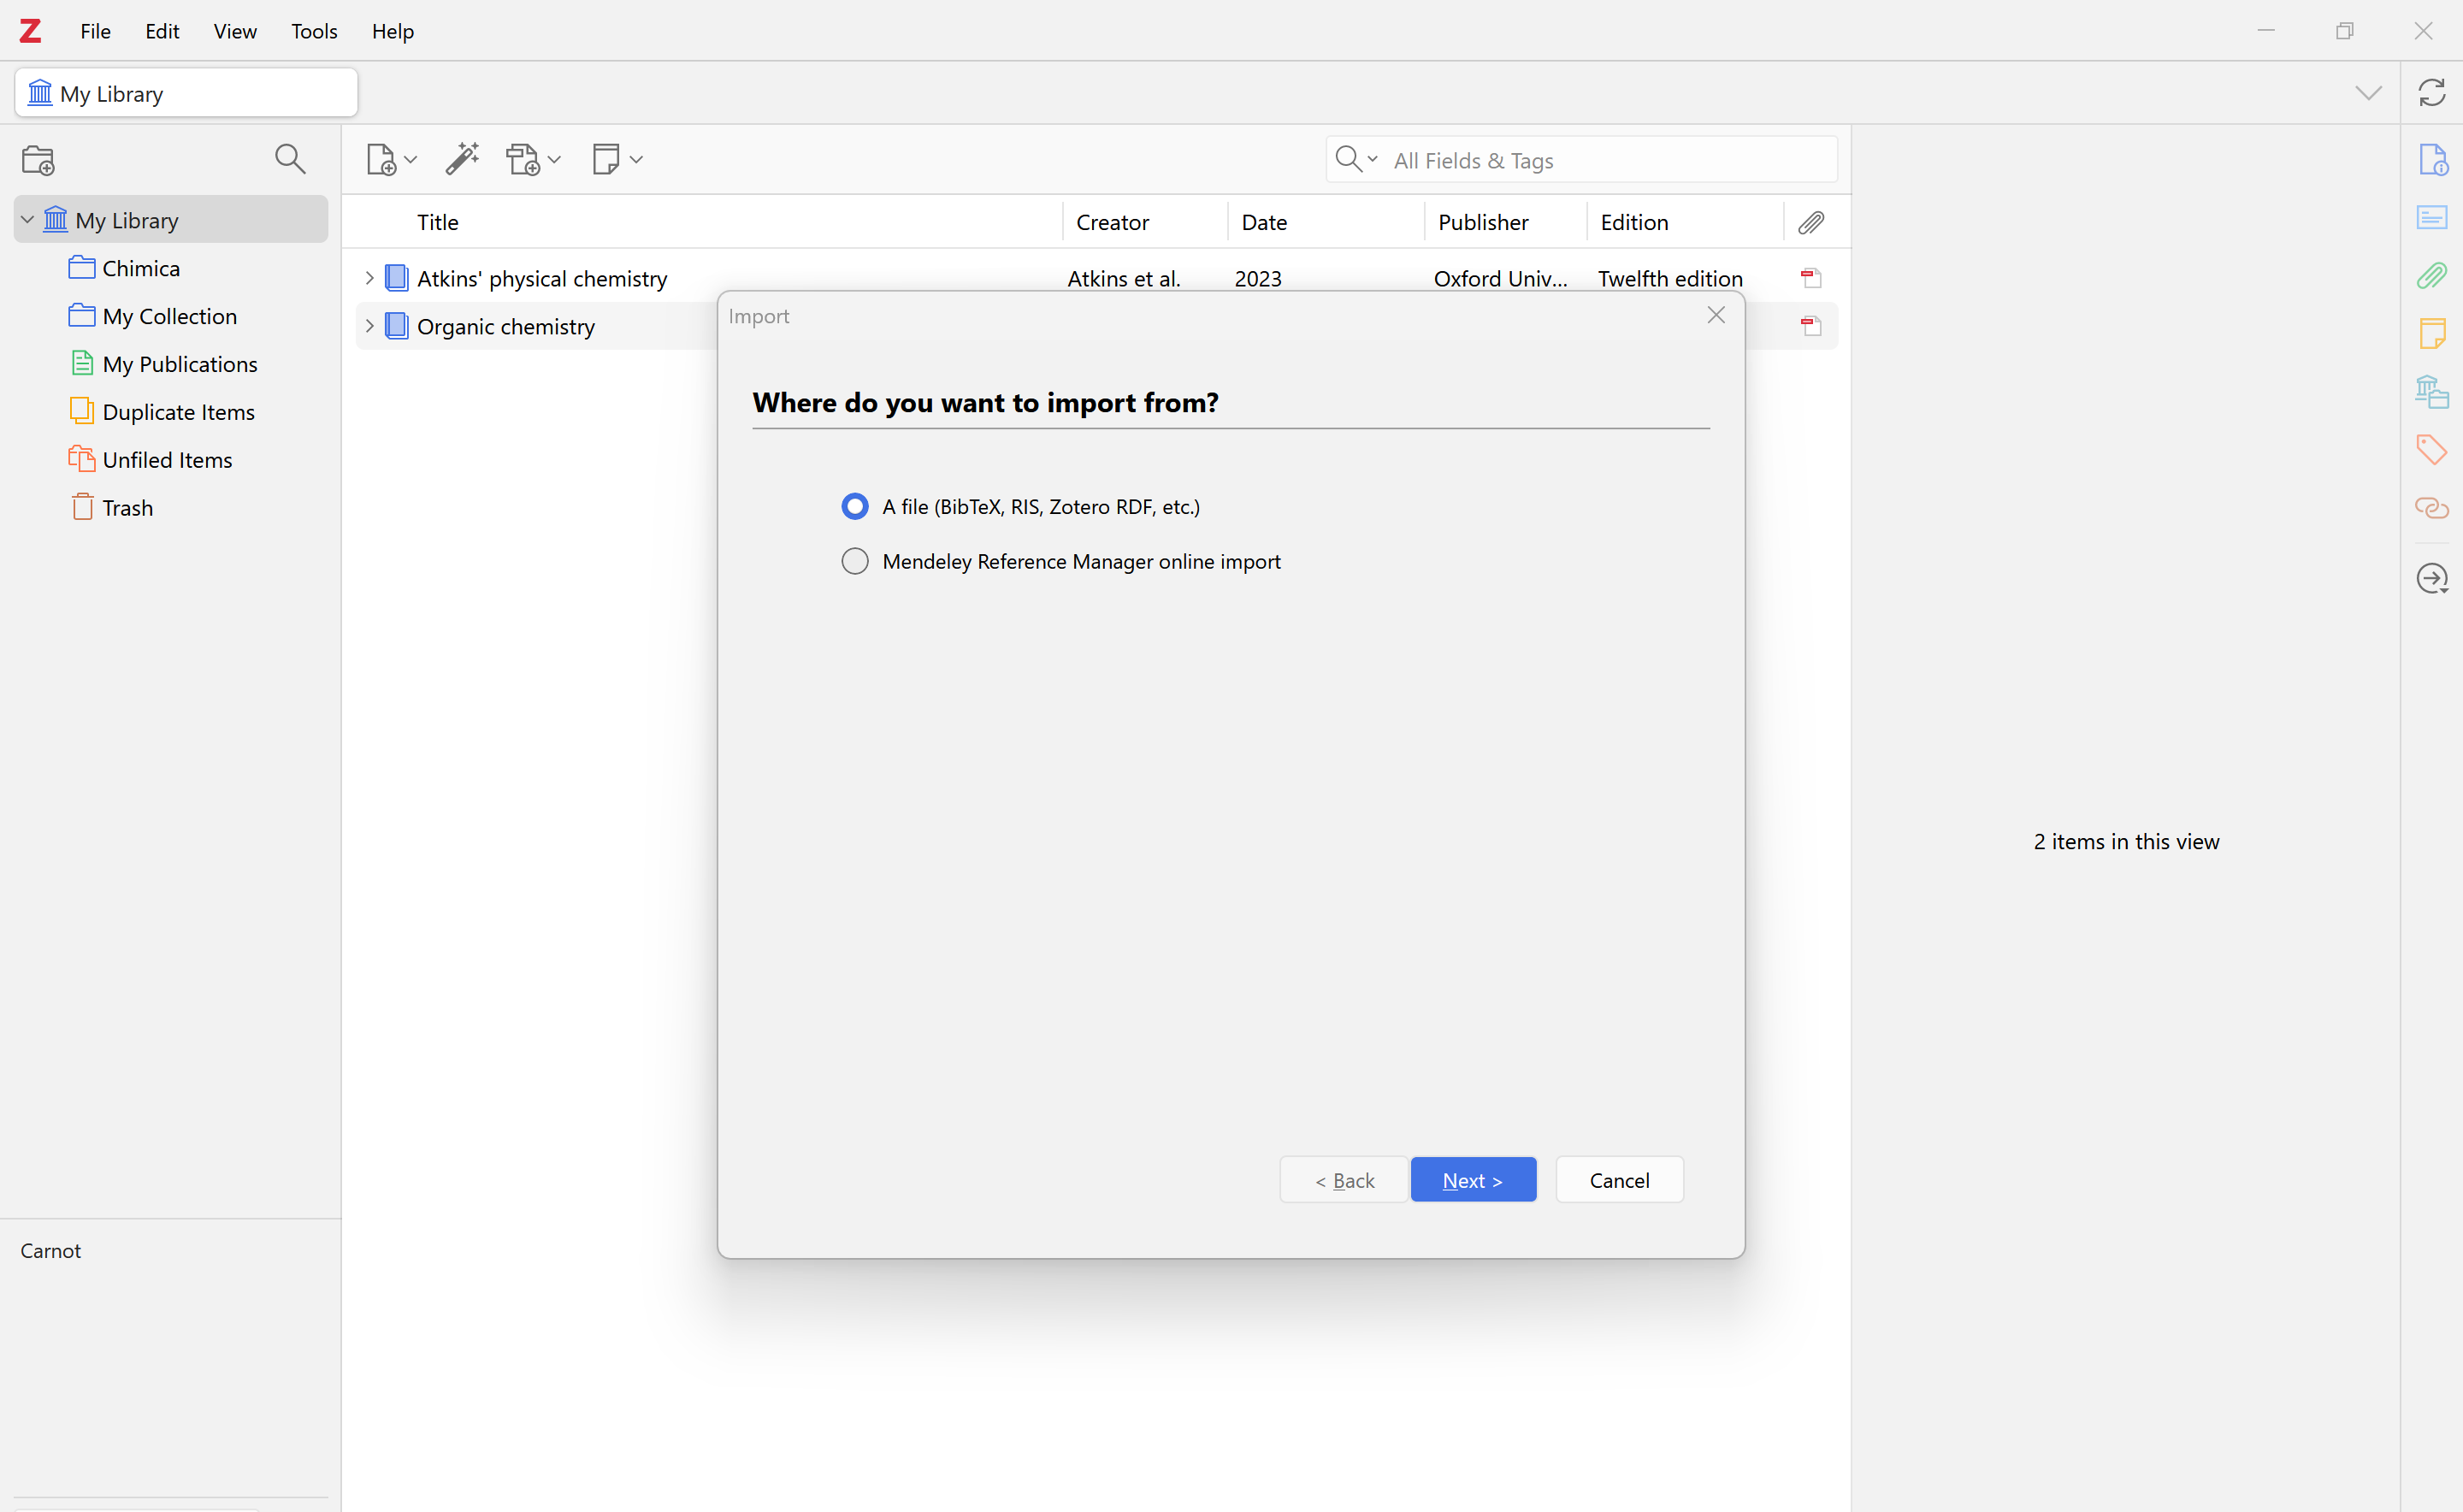The width and height of the screenshot is (2463, 1512).
Task: Open the Abstract pane icon
Action: pos(2431,217)
